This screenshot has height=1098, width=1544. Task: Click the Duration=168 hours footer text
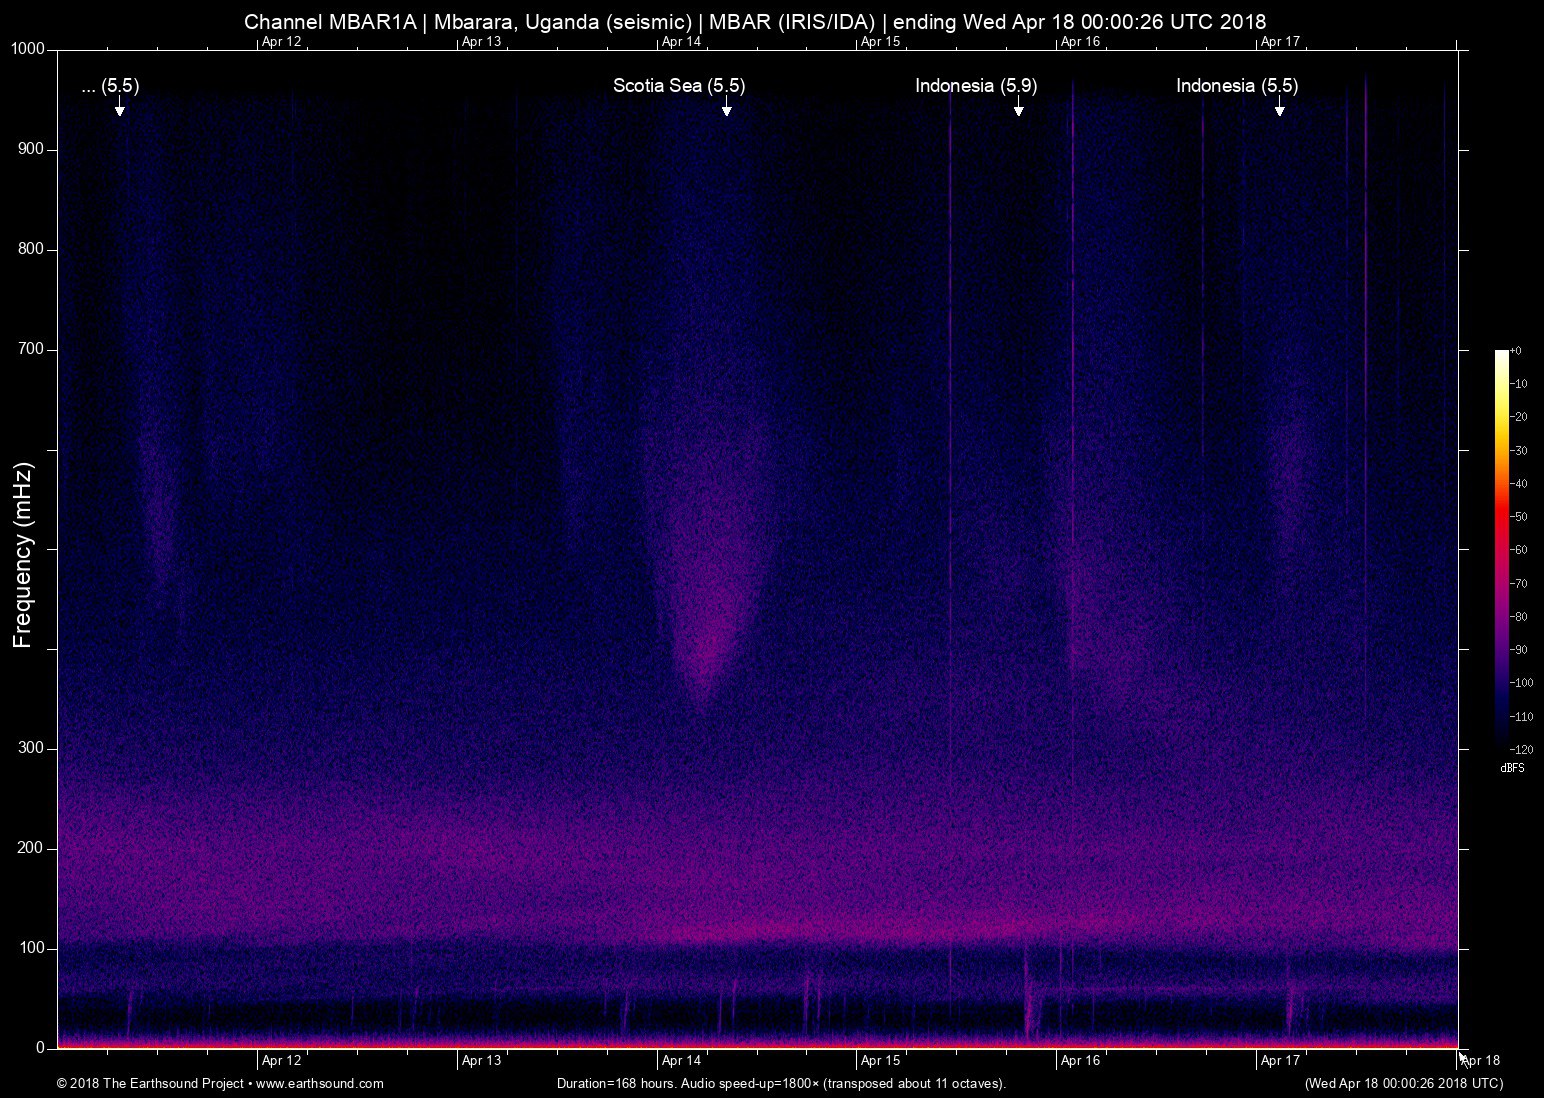781,1083
